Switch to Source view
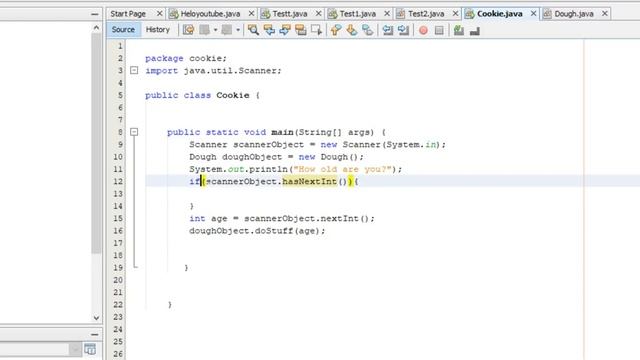640x360 pixels. tap(123, 30)
